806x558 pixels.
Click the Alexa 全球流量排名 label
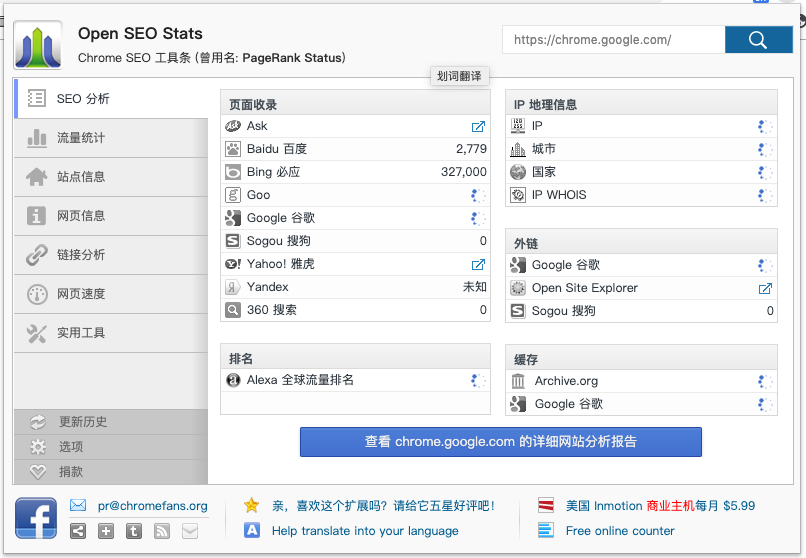pyautogui.click(x=300, y=380)
